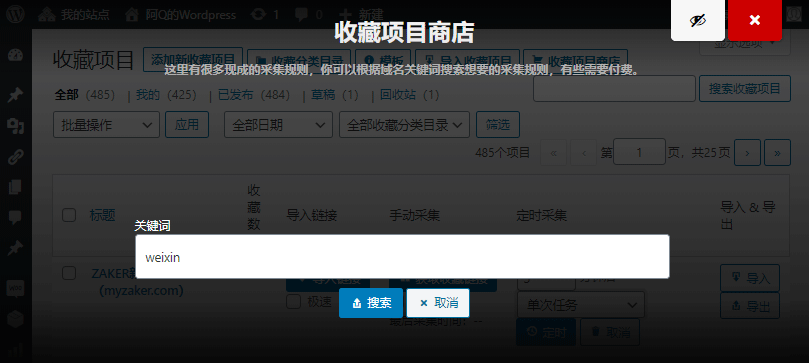Viewport: 809px width, 363px height.
Task: Click the updates icon showing 1
Action: pos(264,14)
